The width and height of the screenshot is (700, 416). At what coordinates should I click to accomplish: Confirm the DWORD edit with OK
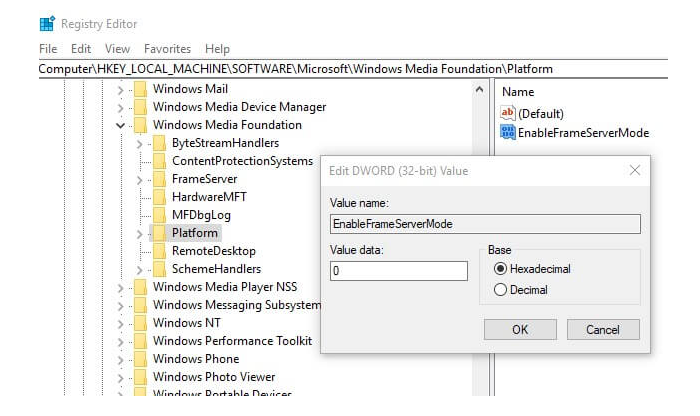[x=520, y=329]
